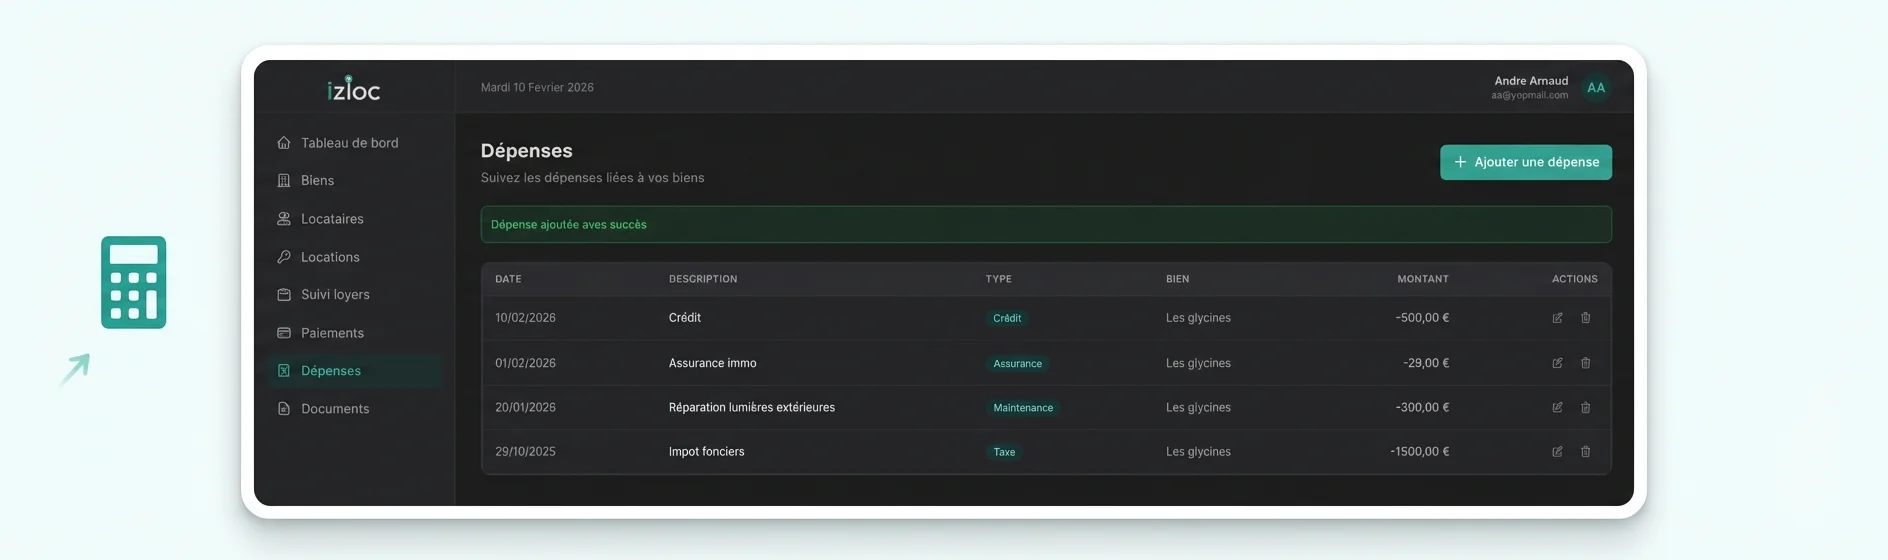This screenshot has width=1888, height=560.
Task: Delete the Crédit expense row
Action: (x=1585, y=318)
